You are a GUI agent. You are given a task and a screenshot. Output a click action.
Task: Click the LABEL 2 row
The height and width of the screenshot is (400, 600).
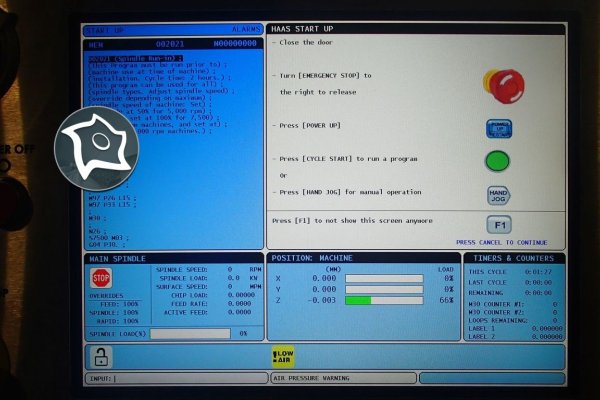(515, 337)
